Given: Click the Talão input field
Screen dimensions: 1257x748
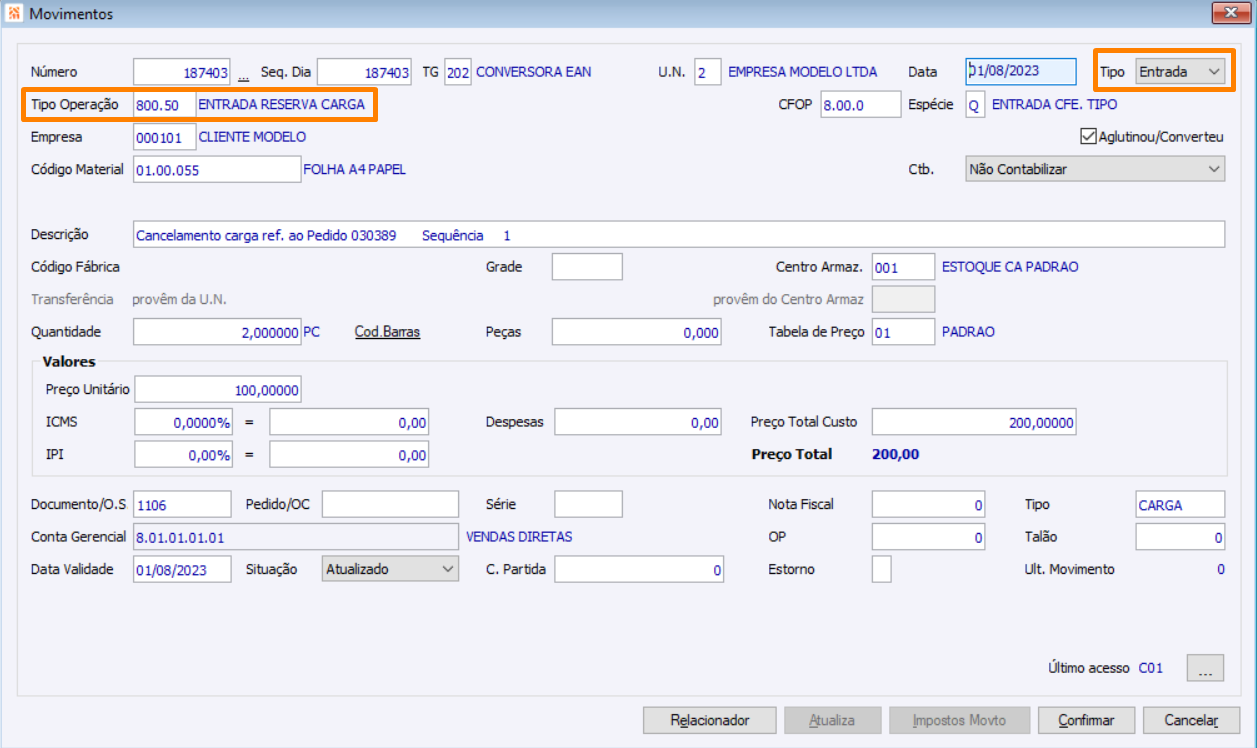Looking at the screenshot, I should (x=1180, y=537).
